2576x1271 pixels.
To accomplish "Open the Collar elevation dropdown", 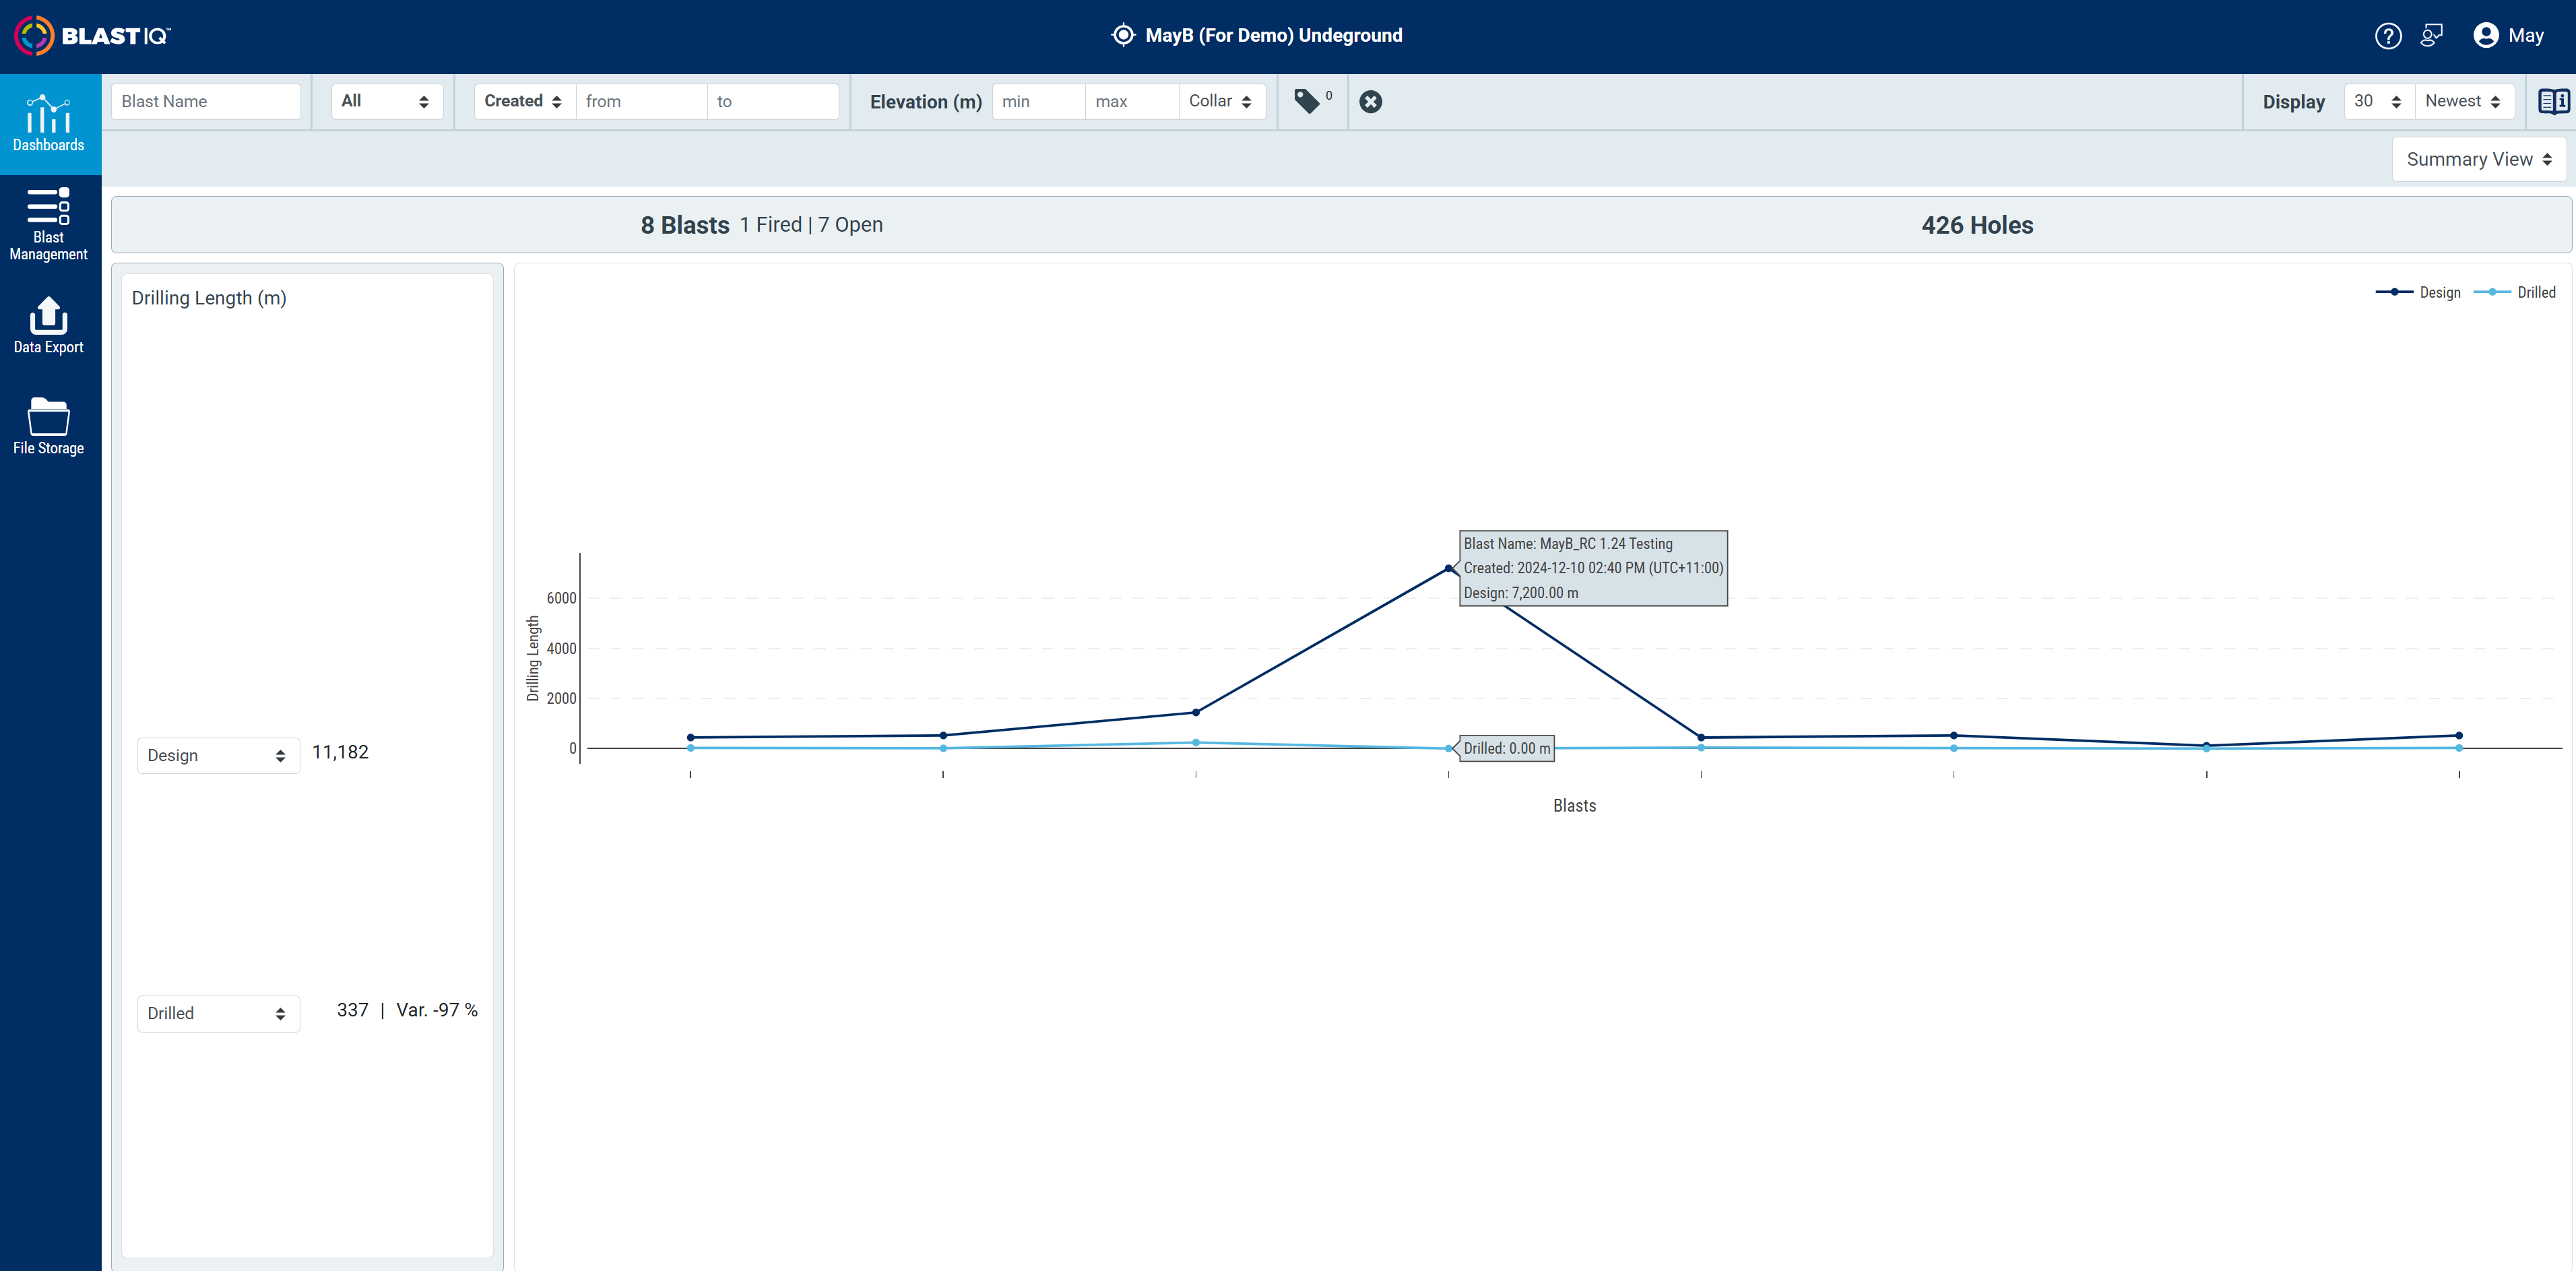I will tap(1220, 101).
